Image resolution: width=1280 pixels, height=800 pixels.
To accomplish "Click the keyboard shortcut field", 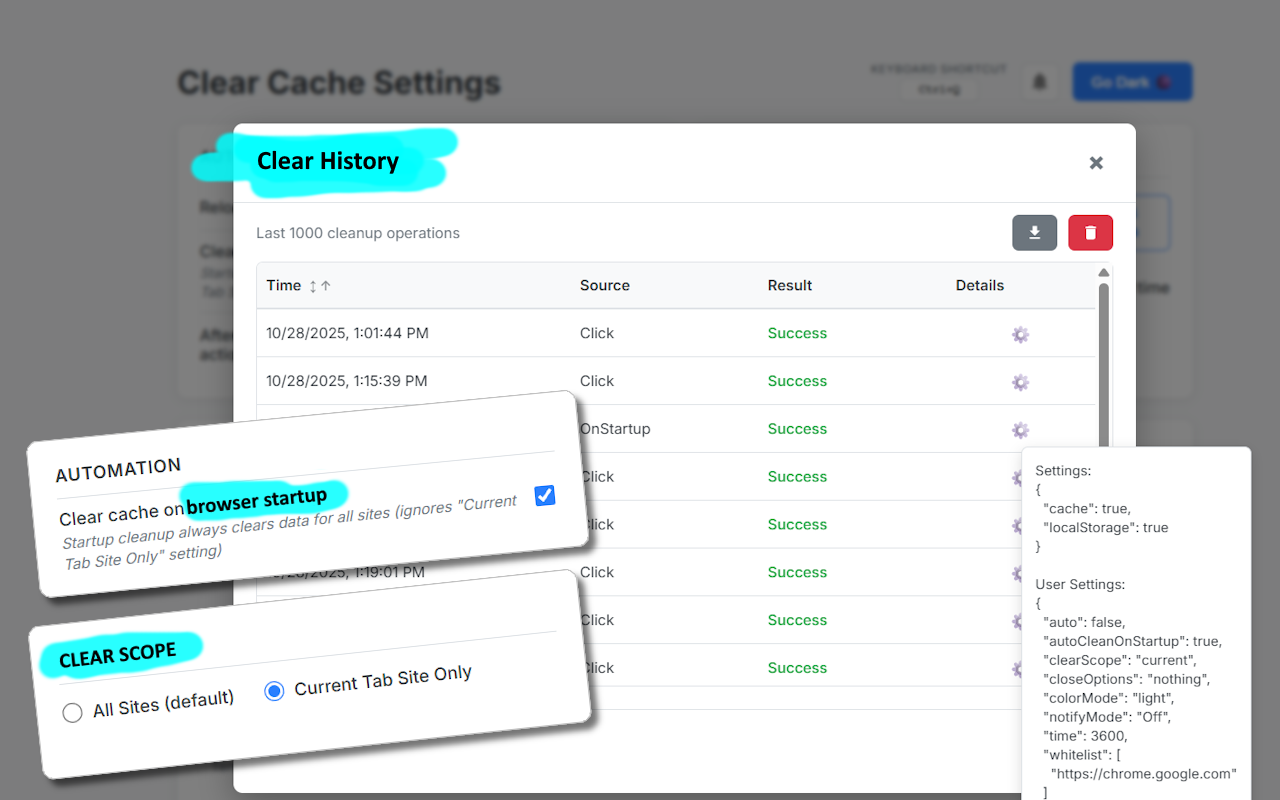I will [x=938, y=89].
